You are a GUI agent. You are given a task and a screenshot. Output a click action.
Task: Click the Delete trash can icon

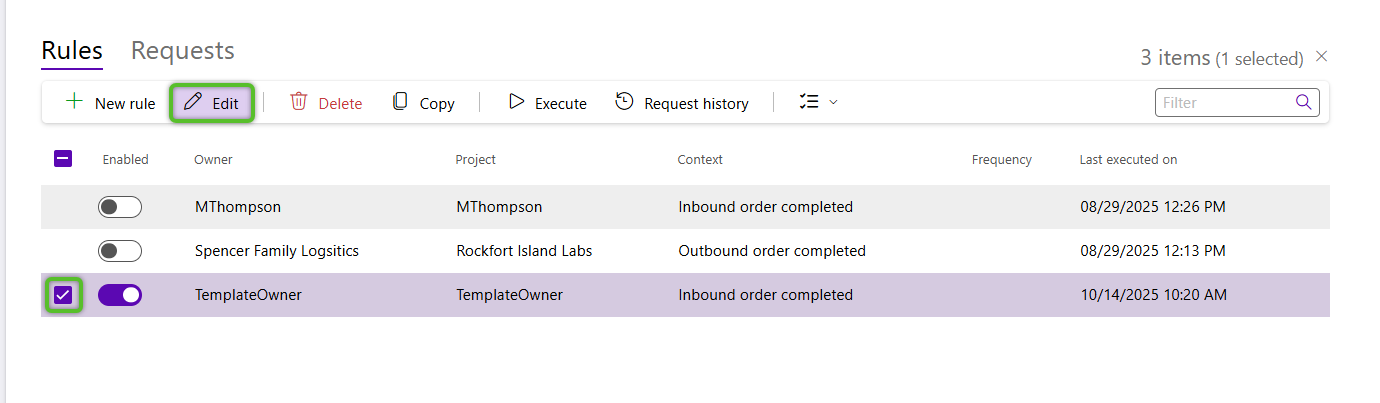click(x=299, y=102)
